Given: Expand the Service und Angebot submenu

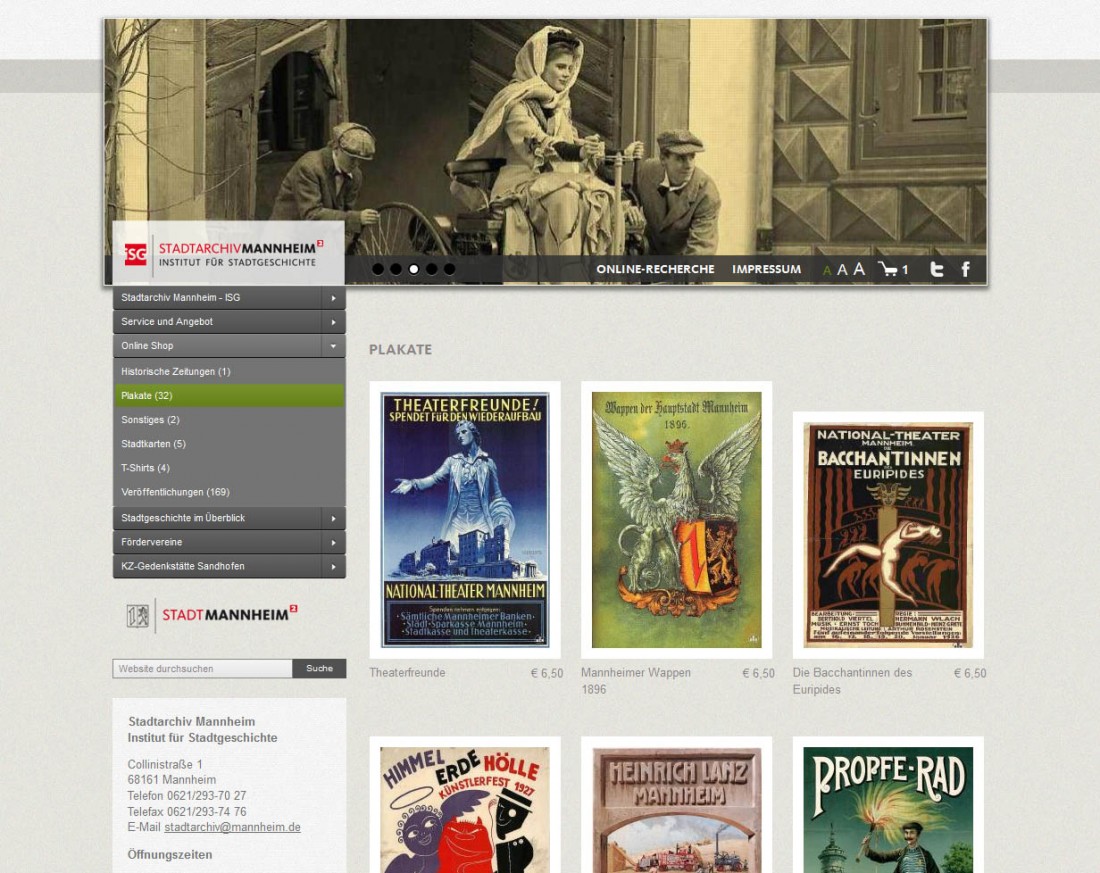Looking at the screenshot, I should click(x=333, y=322).
